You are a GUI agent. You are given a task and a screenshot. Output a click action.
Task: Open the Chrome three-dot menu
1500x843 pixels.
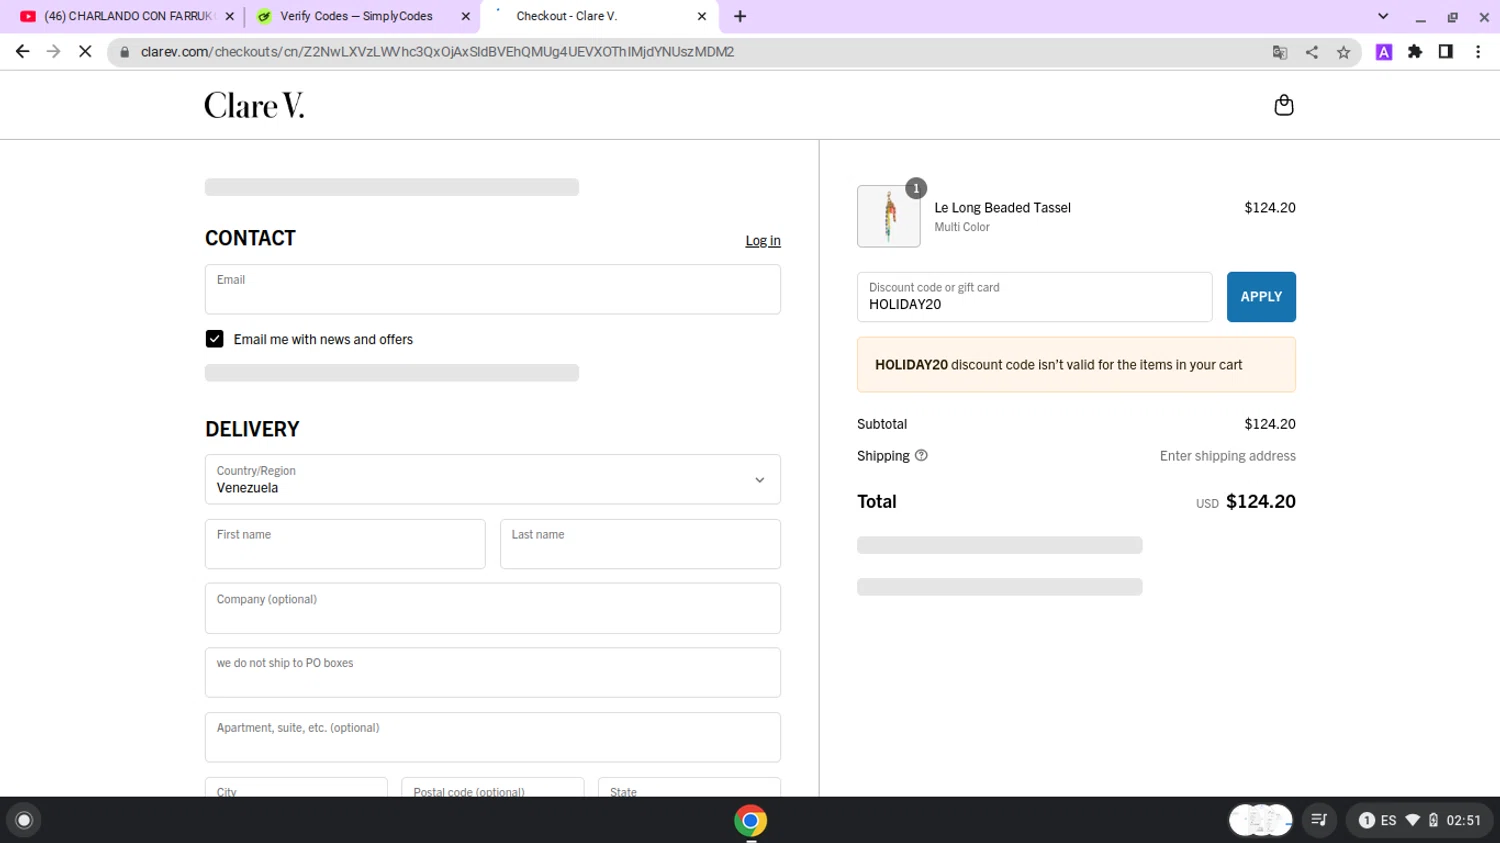pos(1478,52)
